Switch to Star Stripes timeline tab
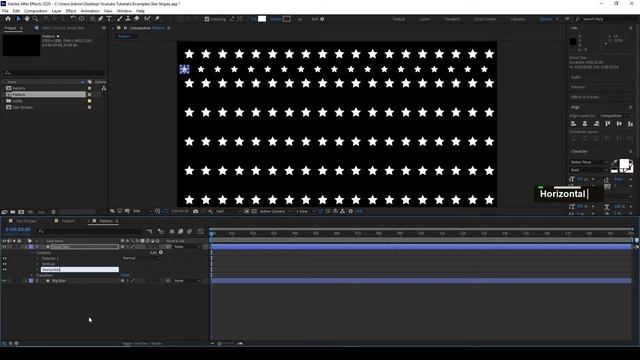640x360 pixels. click(27, 221)
